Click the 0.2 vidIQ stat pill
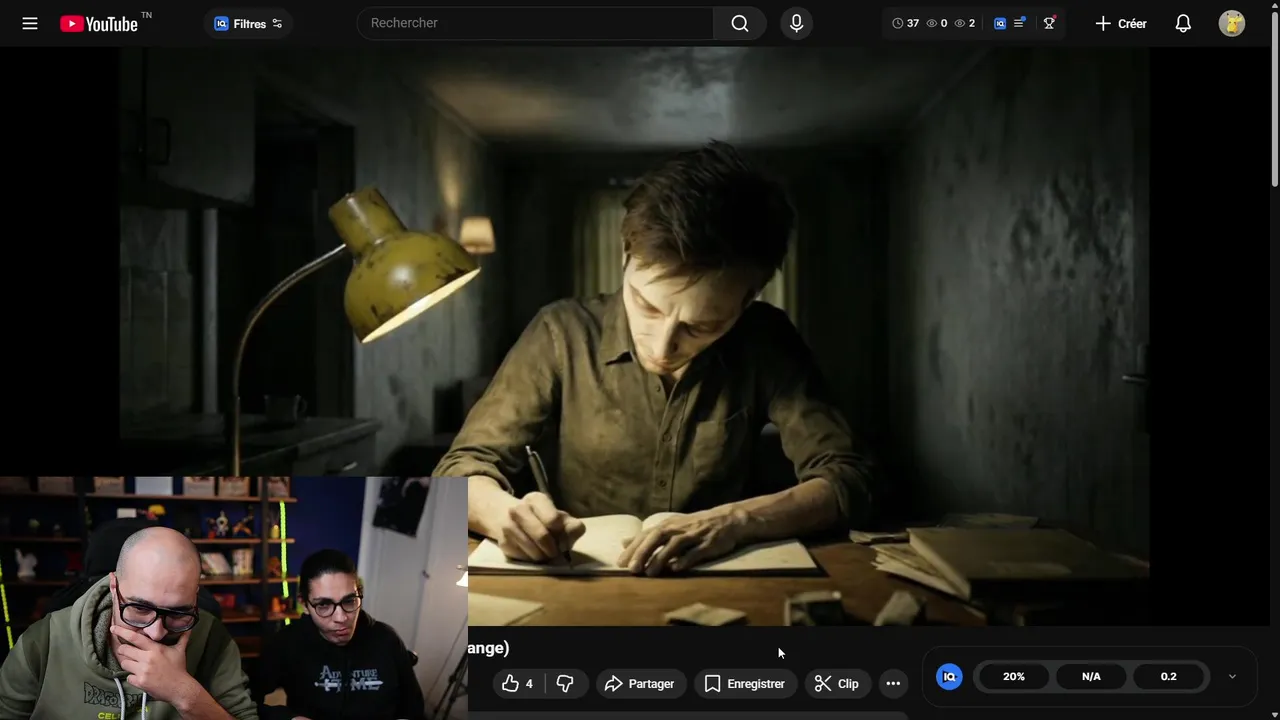Screen dimensions: 1280x720 [x=1168, y=677]
